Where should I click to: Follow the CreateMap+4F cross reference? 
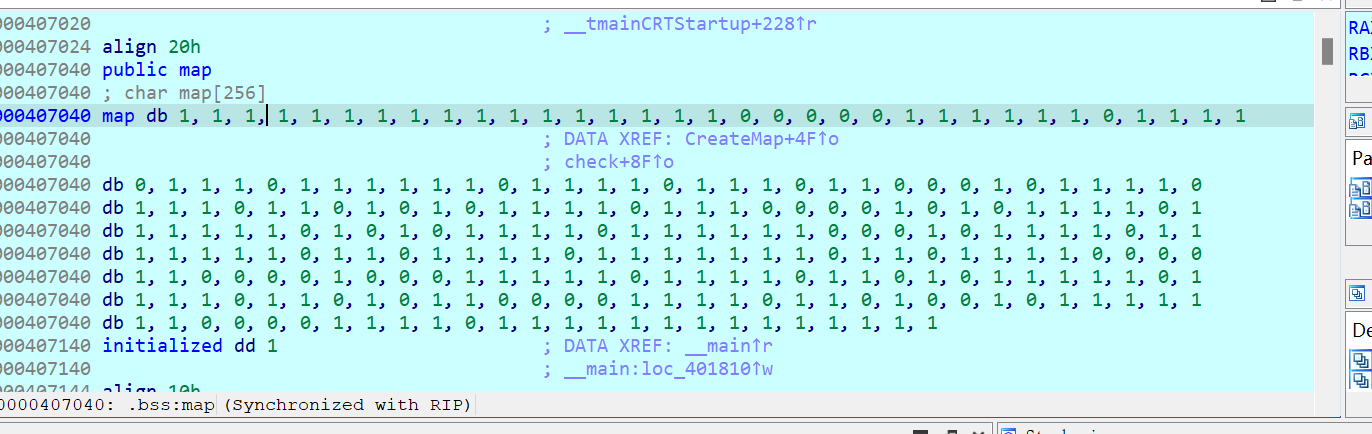[761, 139]
